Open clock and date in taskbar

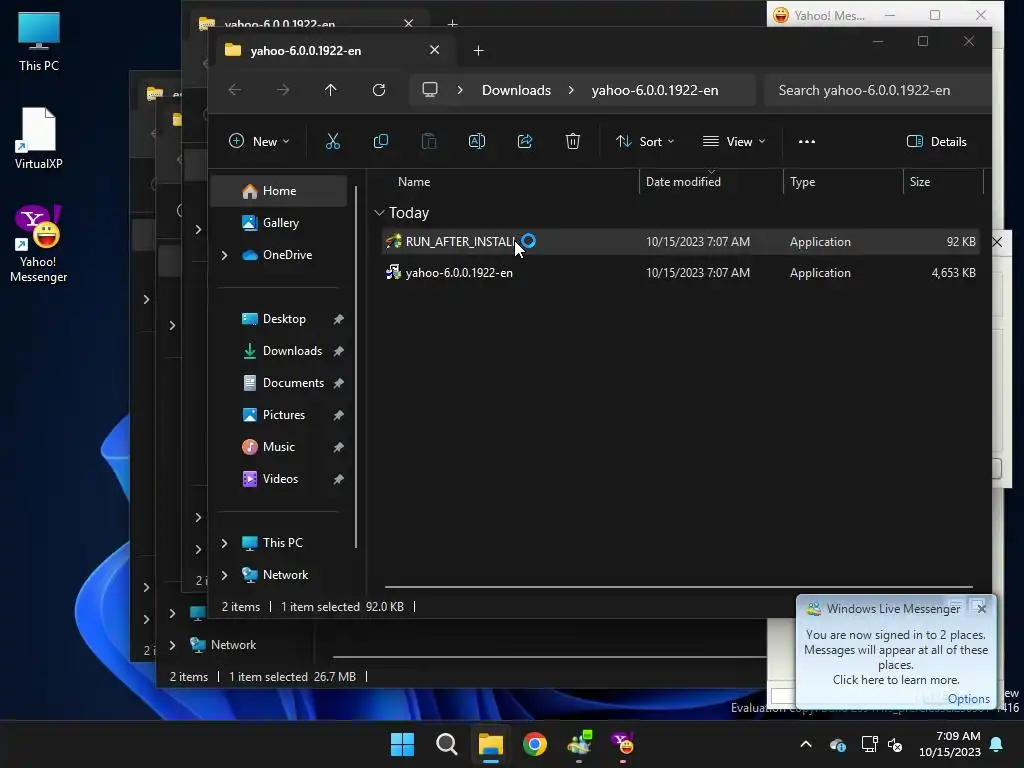pos(950,744)
